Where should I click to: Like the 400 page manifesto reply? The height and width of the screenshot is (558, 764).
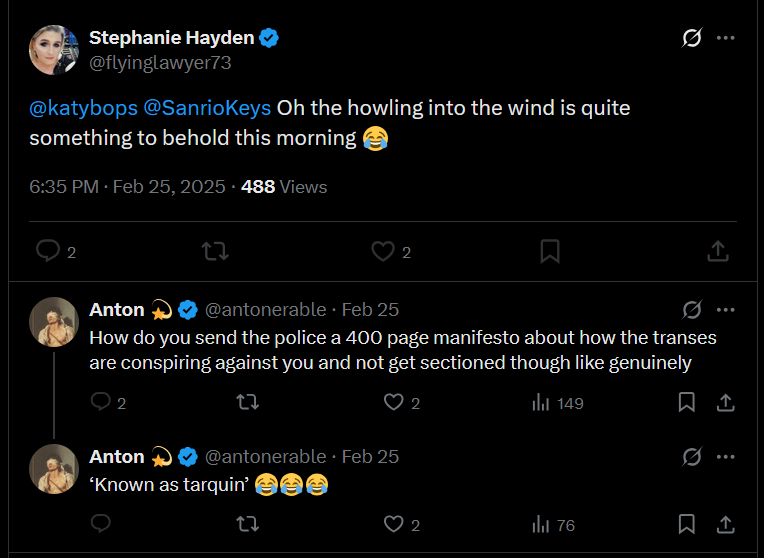[394, 403]
